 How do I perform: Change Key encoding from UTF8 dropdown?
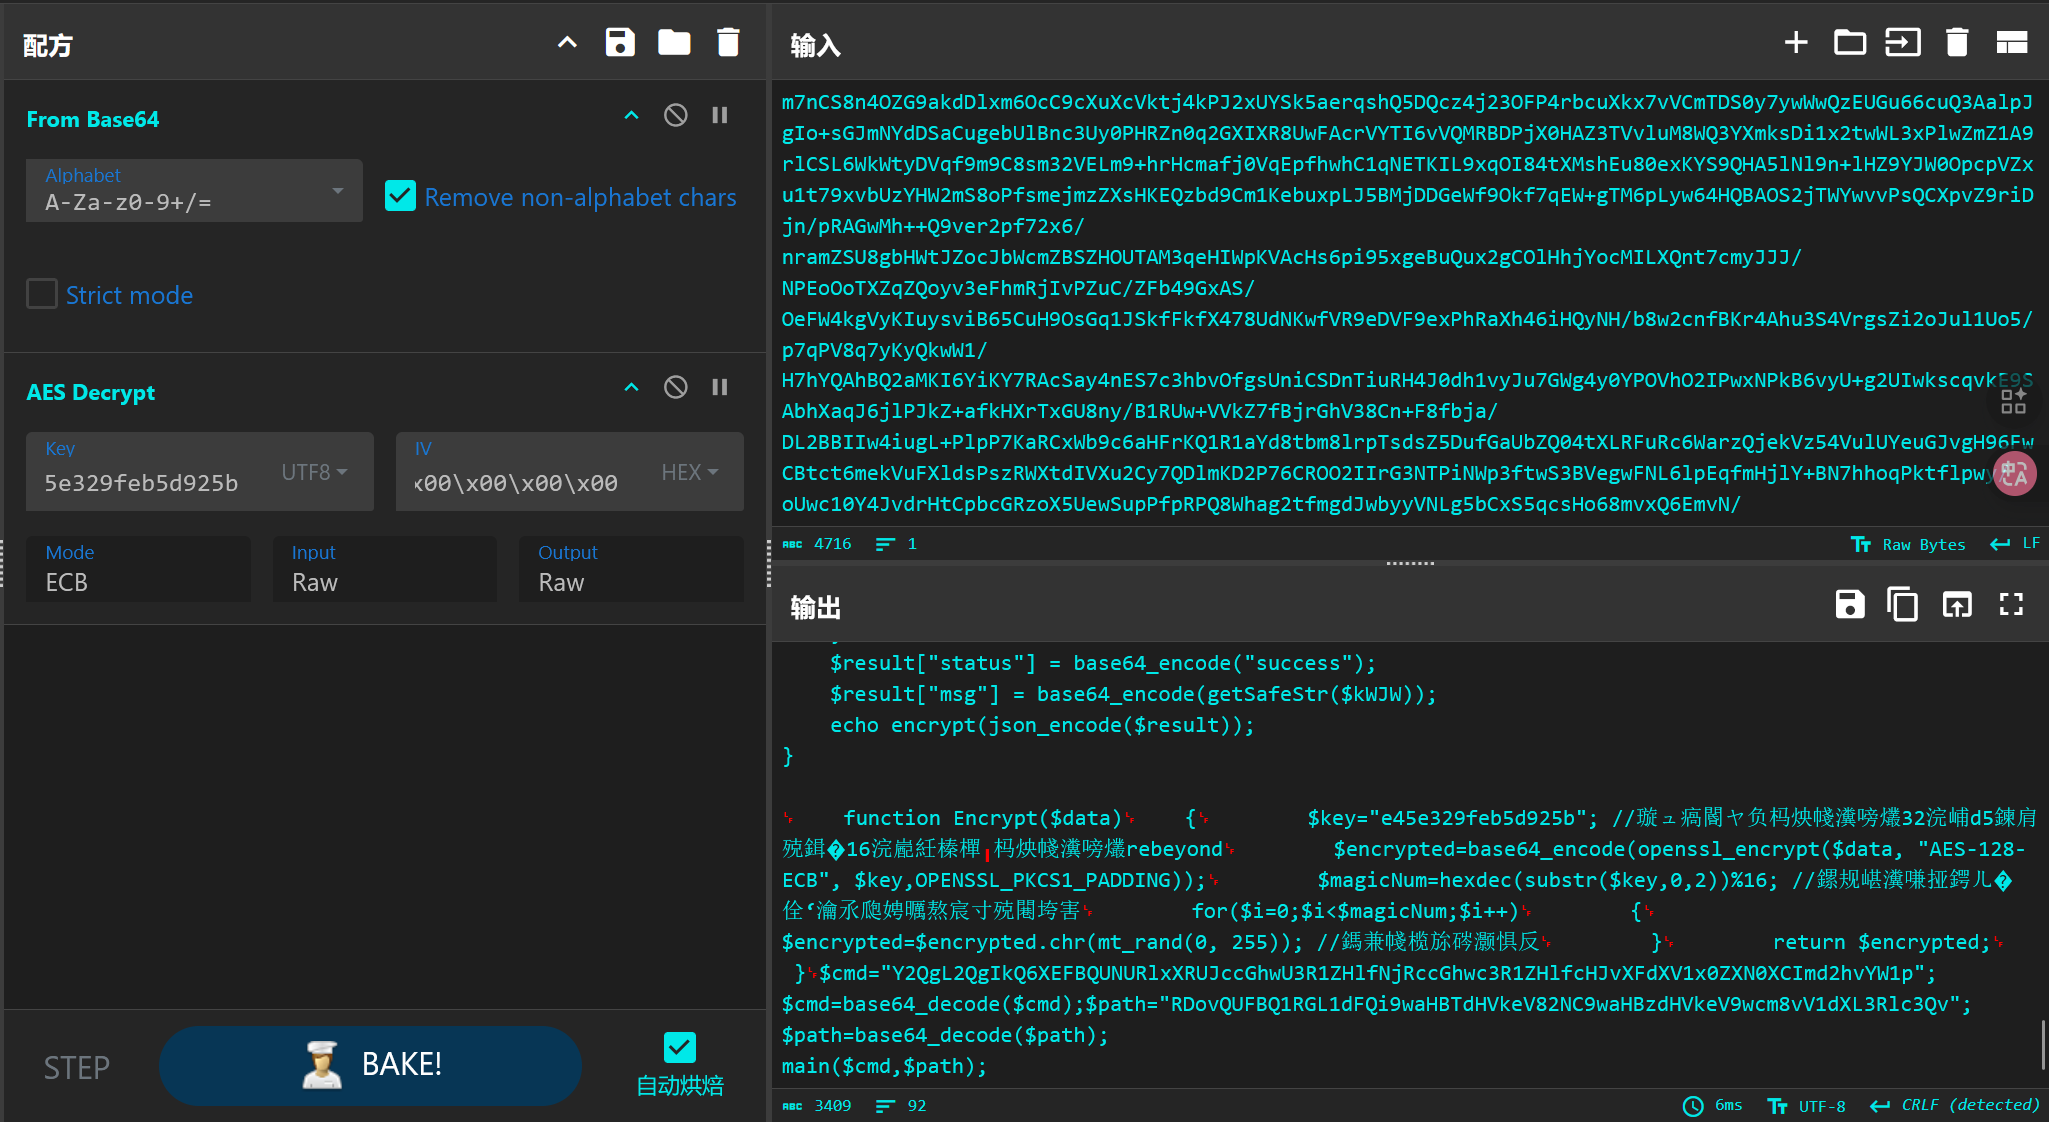(x=314, y=472)
